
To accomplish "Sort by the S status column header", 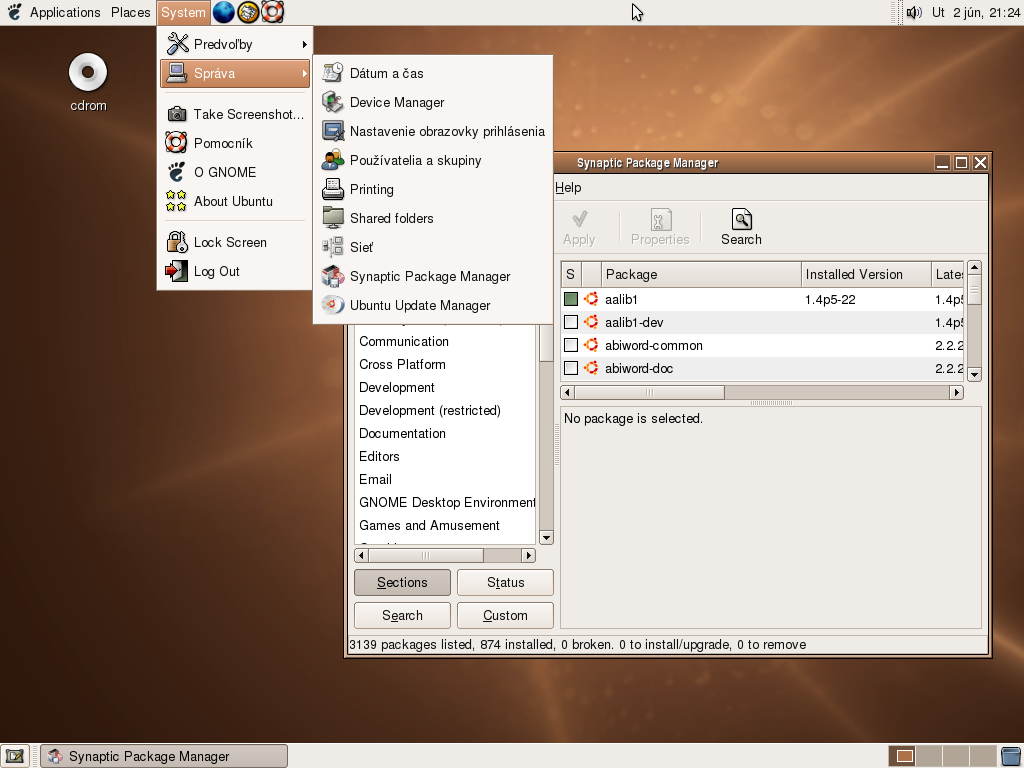I will coord(571,274).
